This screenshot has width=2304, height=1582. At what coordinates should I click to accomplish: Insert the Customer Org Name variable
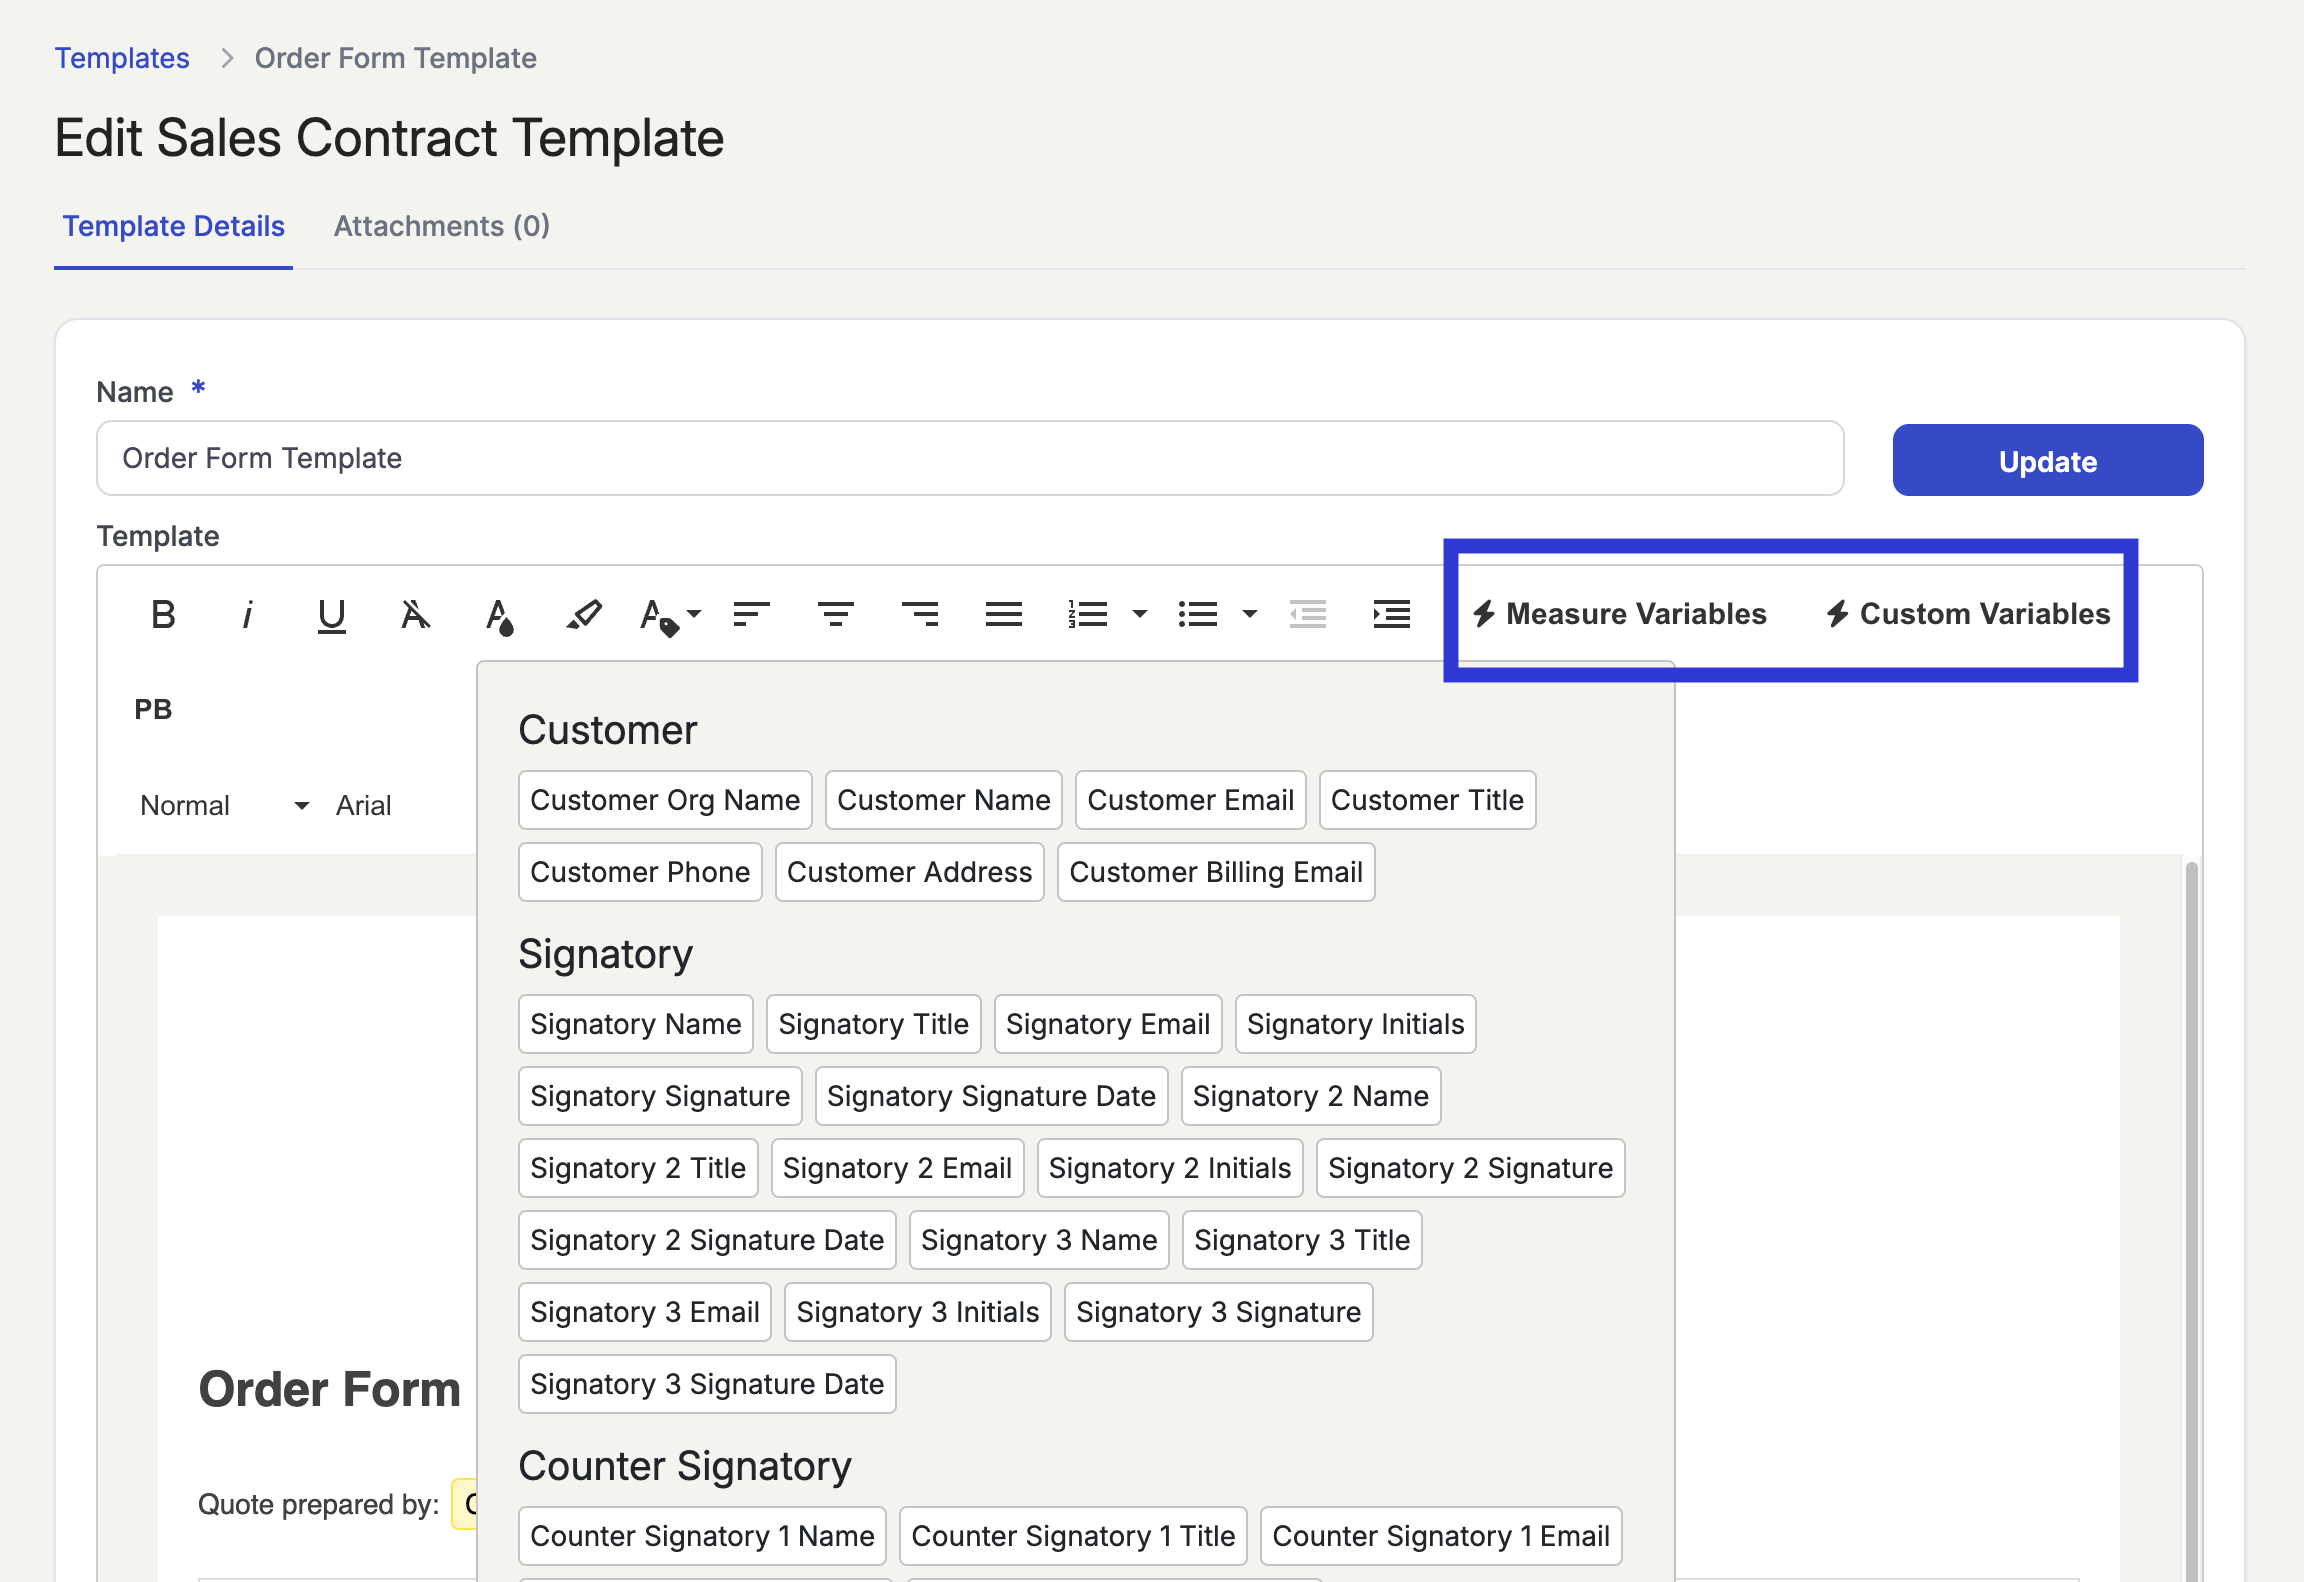coord(665,800)
